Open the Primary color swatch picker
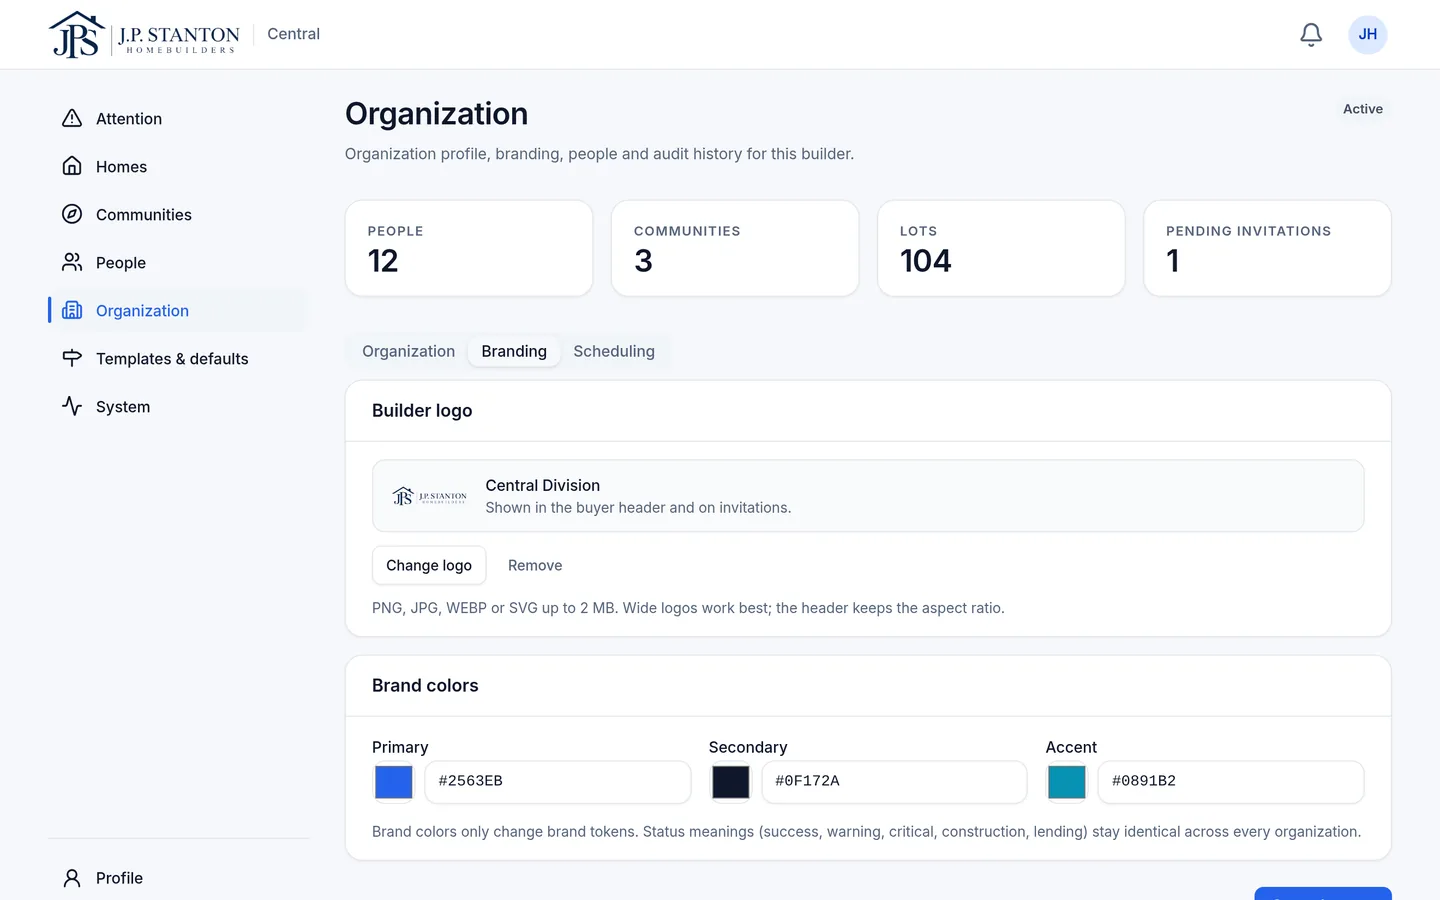This screenshot has width=1440, height=900. (394, 782)
